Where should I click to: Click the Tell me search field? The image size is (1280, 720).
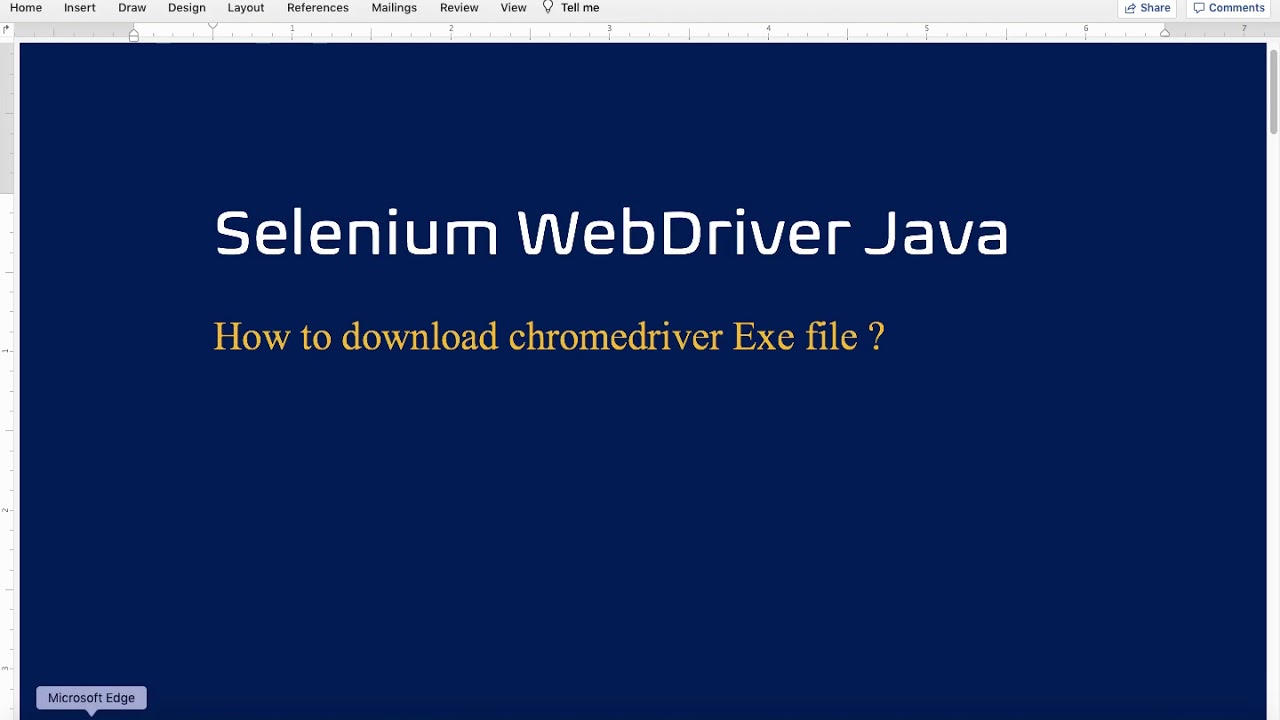coord(580,7)
